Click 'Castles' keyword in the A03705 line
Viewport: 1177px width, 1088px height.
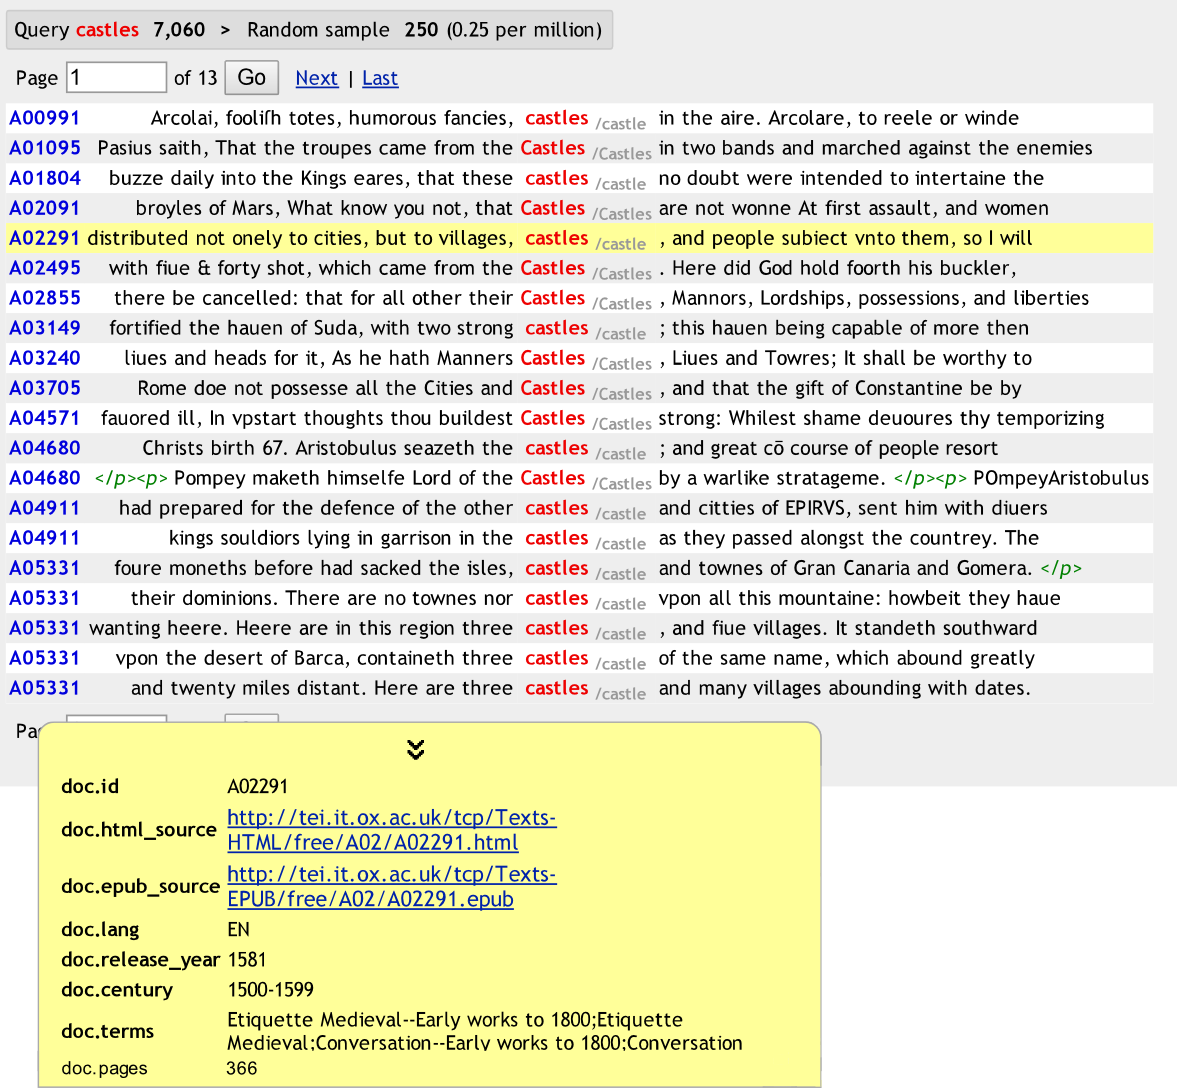552,388
